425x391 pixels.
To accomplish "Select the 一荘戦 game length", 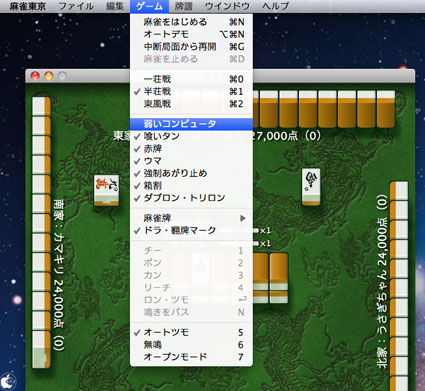I will (191, 79).
